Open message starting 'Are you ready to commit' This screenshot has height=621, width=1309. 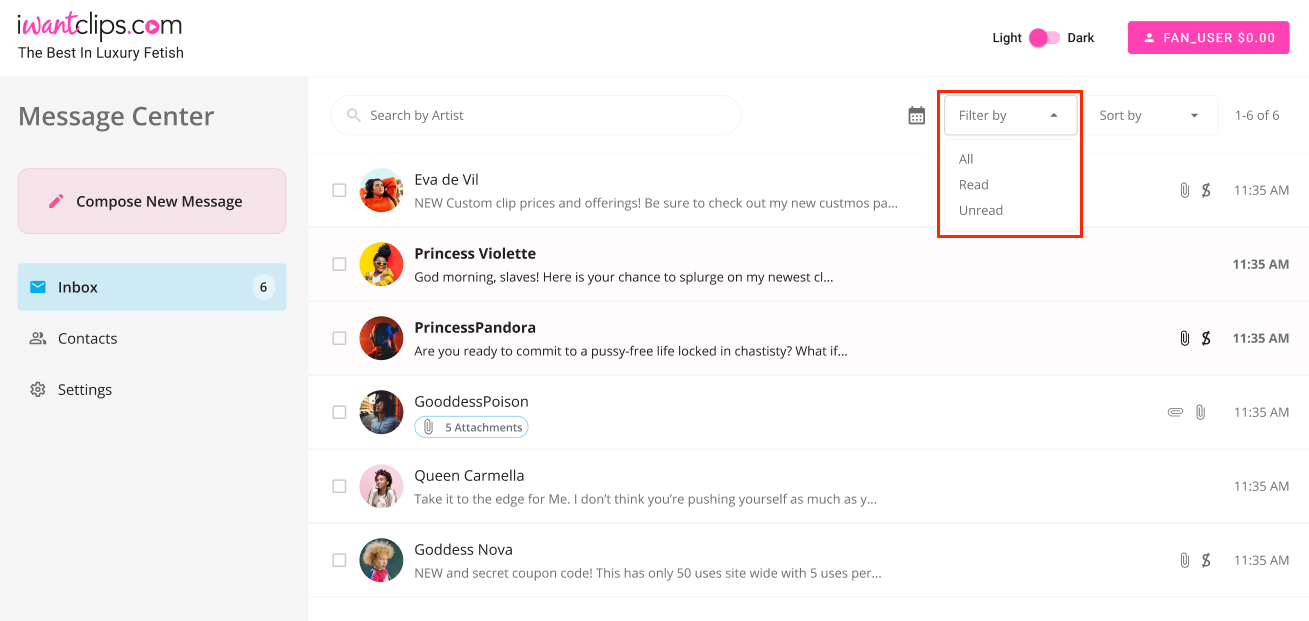click(631, 351)
